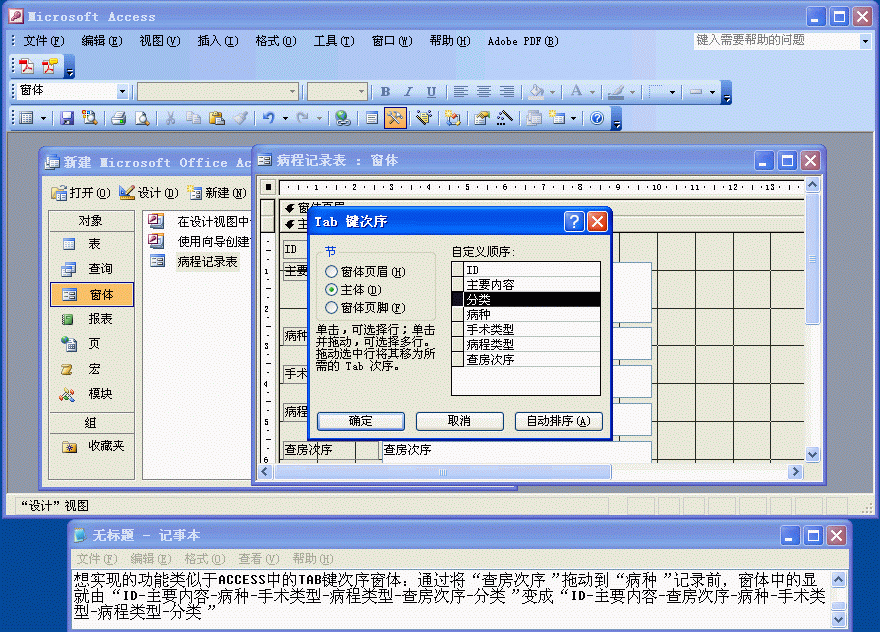The width and height of the screenshot is (880, 632).
Task: Click the Print toolbar icon
Action: 118,118
